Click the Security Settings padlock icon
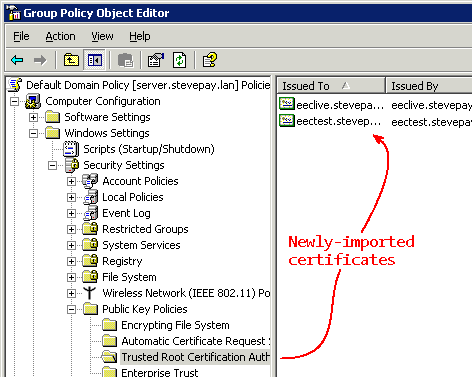Viewport: 472px width, 377px height. (72, 165)
